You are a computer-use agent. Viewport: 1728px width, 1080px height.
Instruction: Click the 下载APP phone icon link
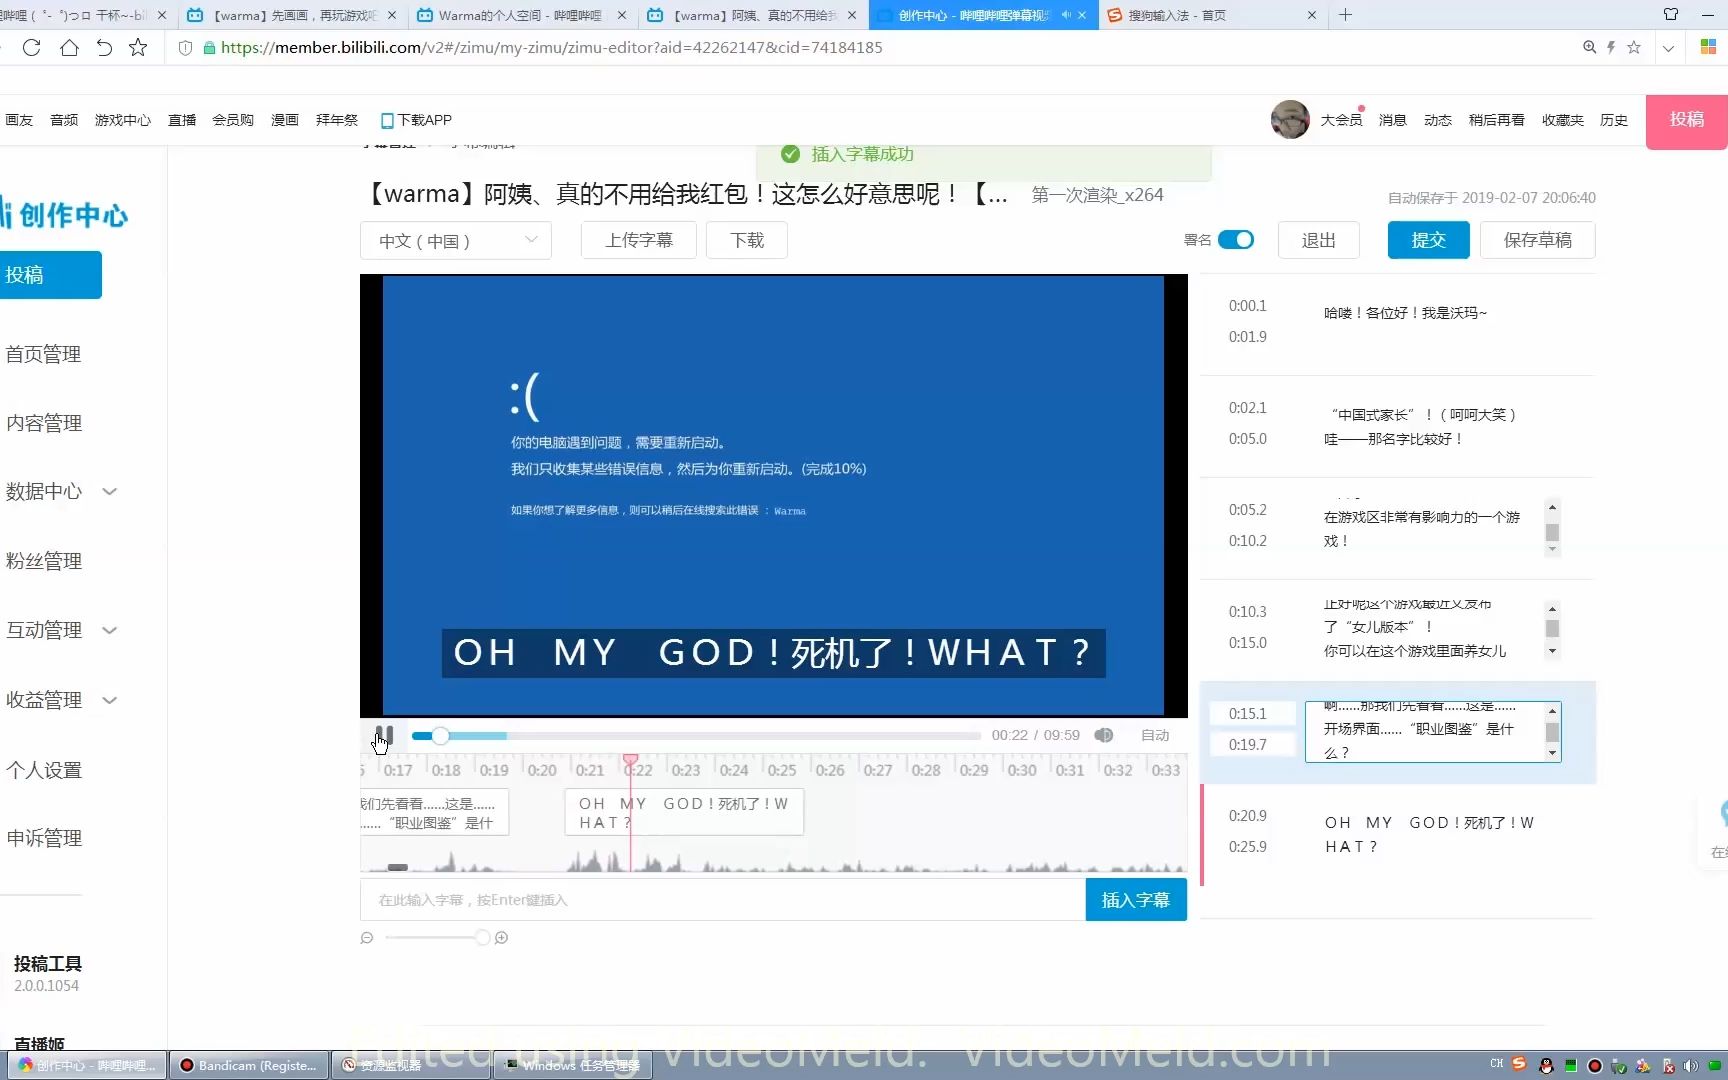416,120
